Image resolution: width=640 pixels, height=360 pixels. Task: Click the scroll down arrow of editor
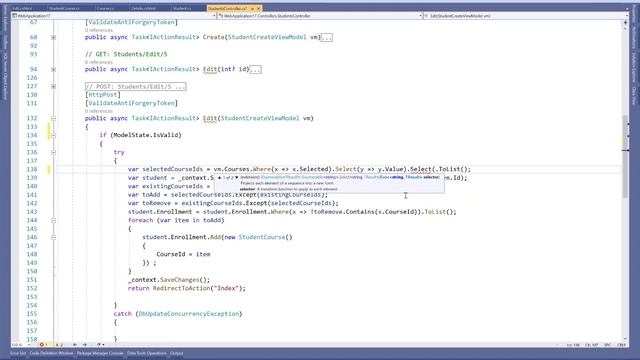tap(625, 339)
